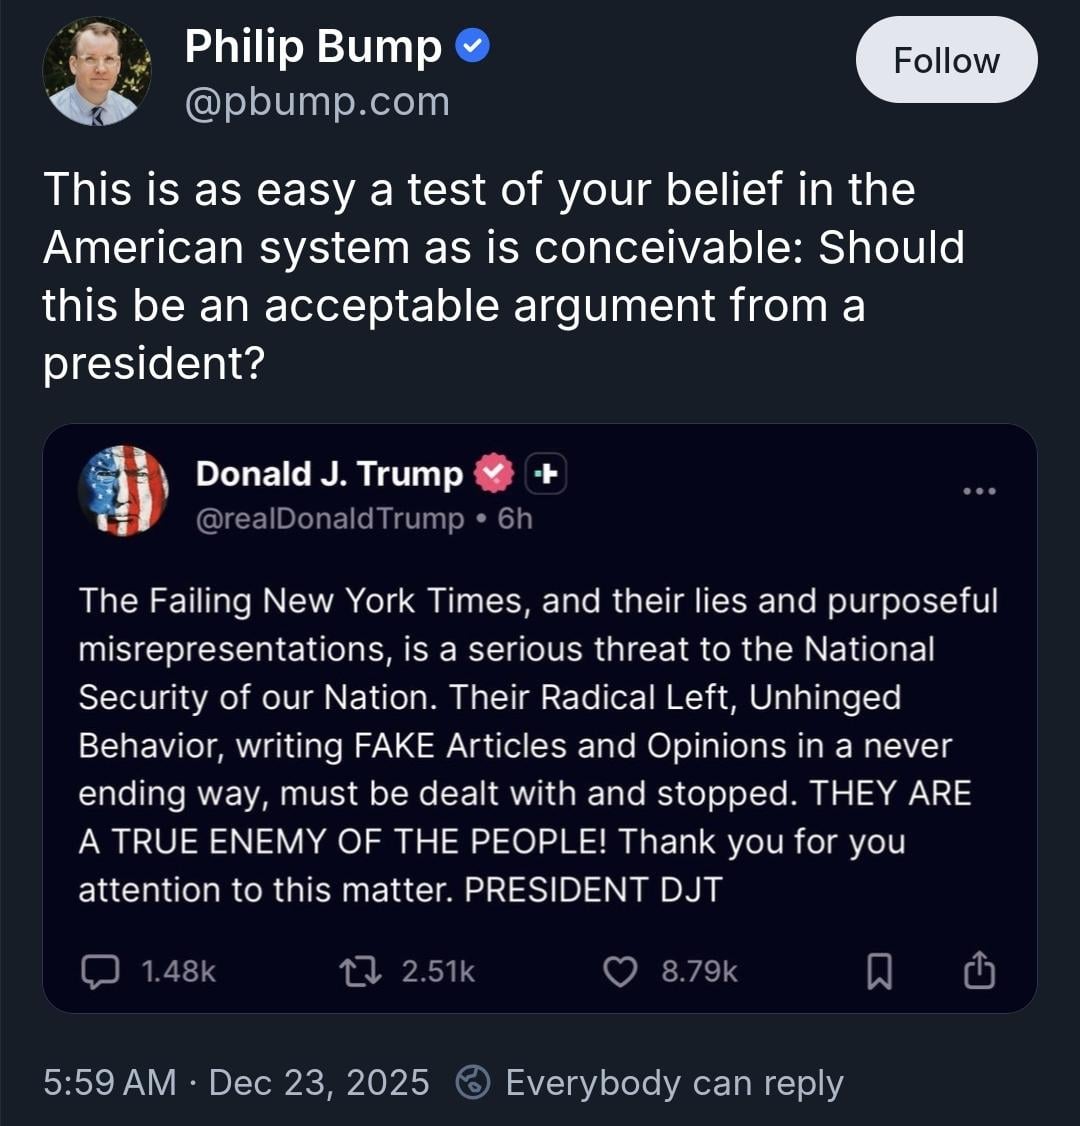Open the quoted post text body
Image resolution: width=1080 pixels, height=1126 pixels.
coord(538,745)
